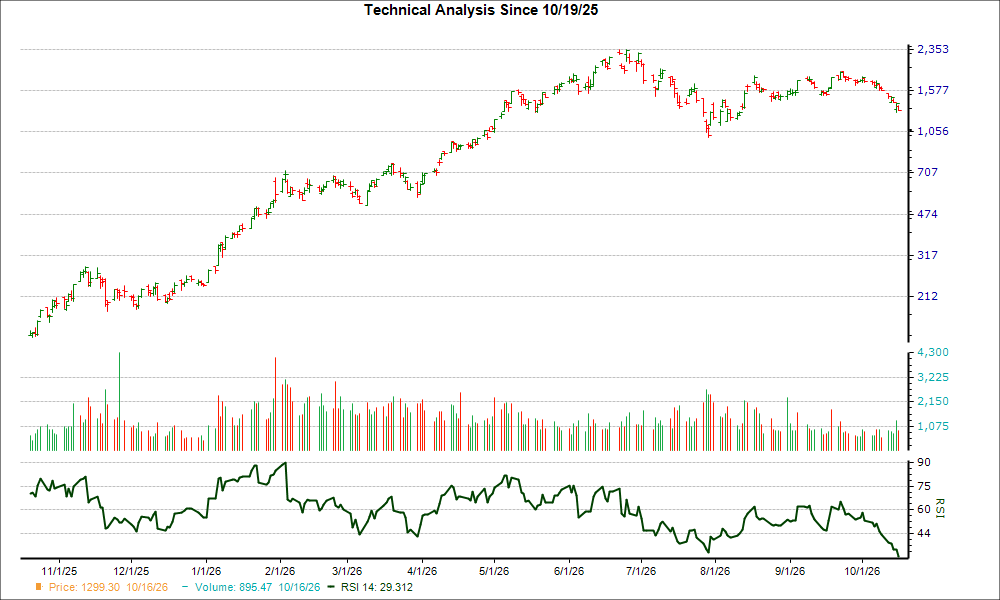Viewport: 1000px width, 600px height.
Task: Click the teal Volume legend dash
Action: click(x=185, y=587)
